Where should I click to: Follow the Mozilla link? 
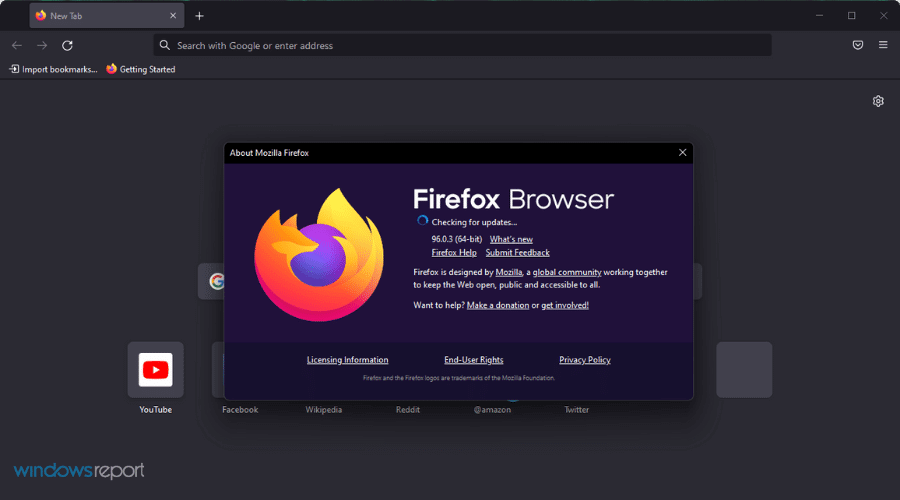coord(509,272)
